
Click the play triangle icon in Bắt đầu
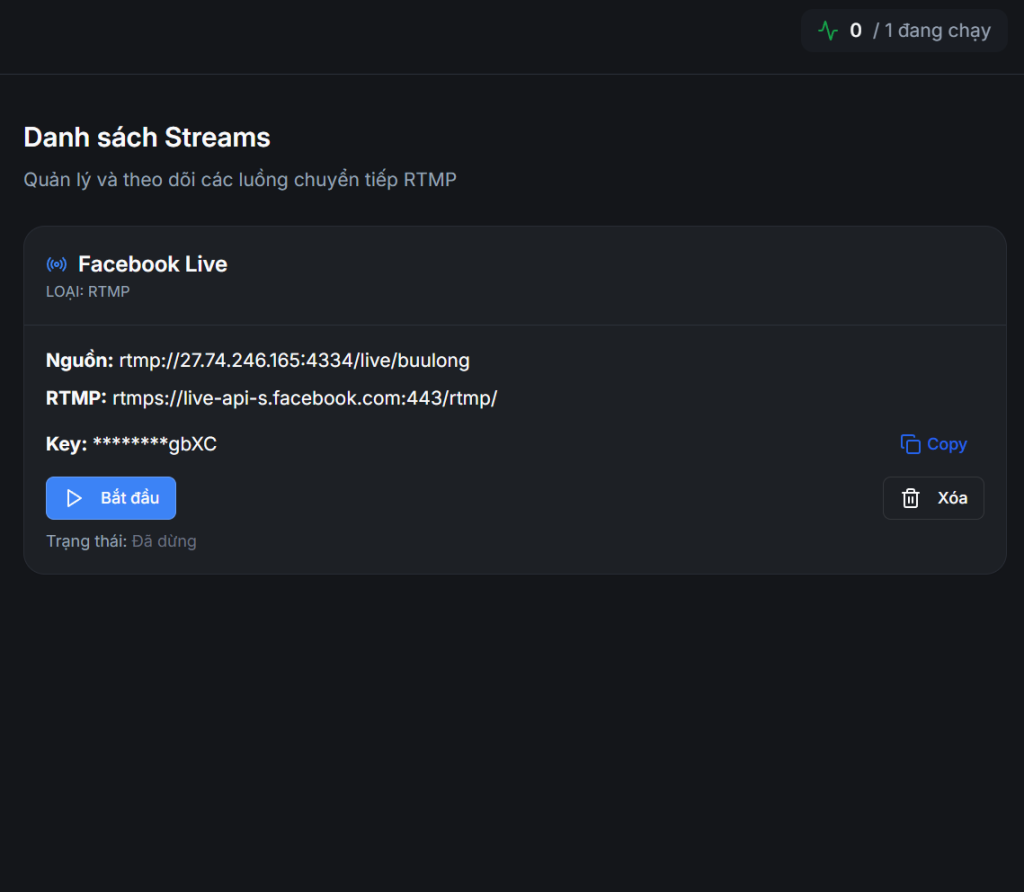[74, 498]
